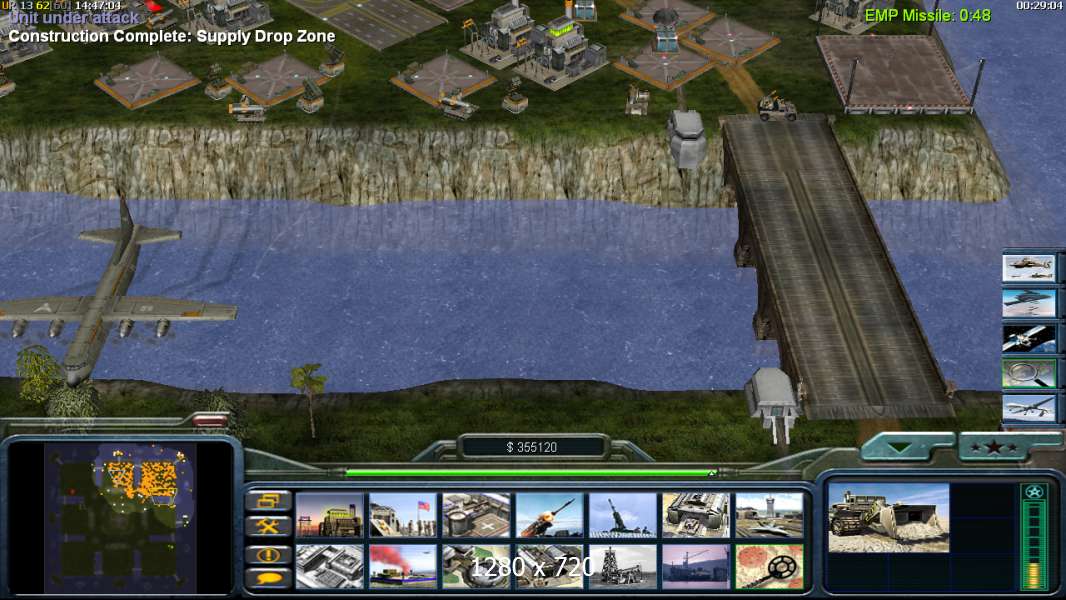Click the $ 355120 money display

[532, 447]
